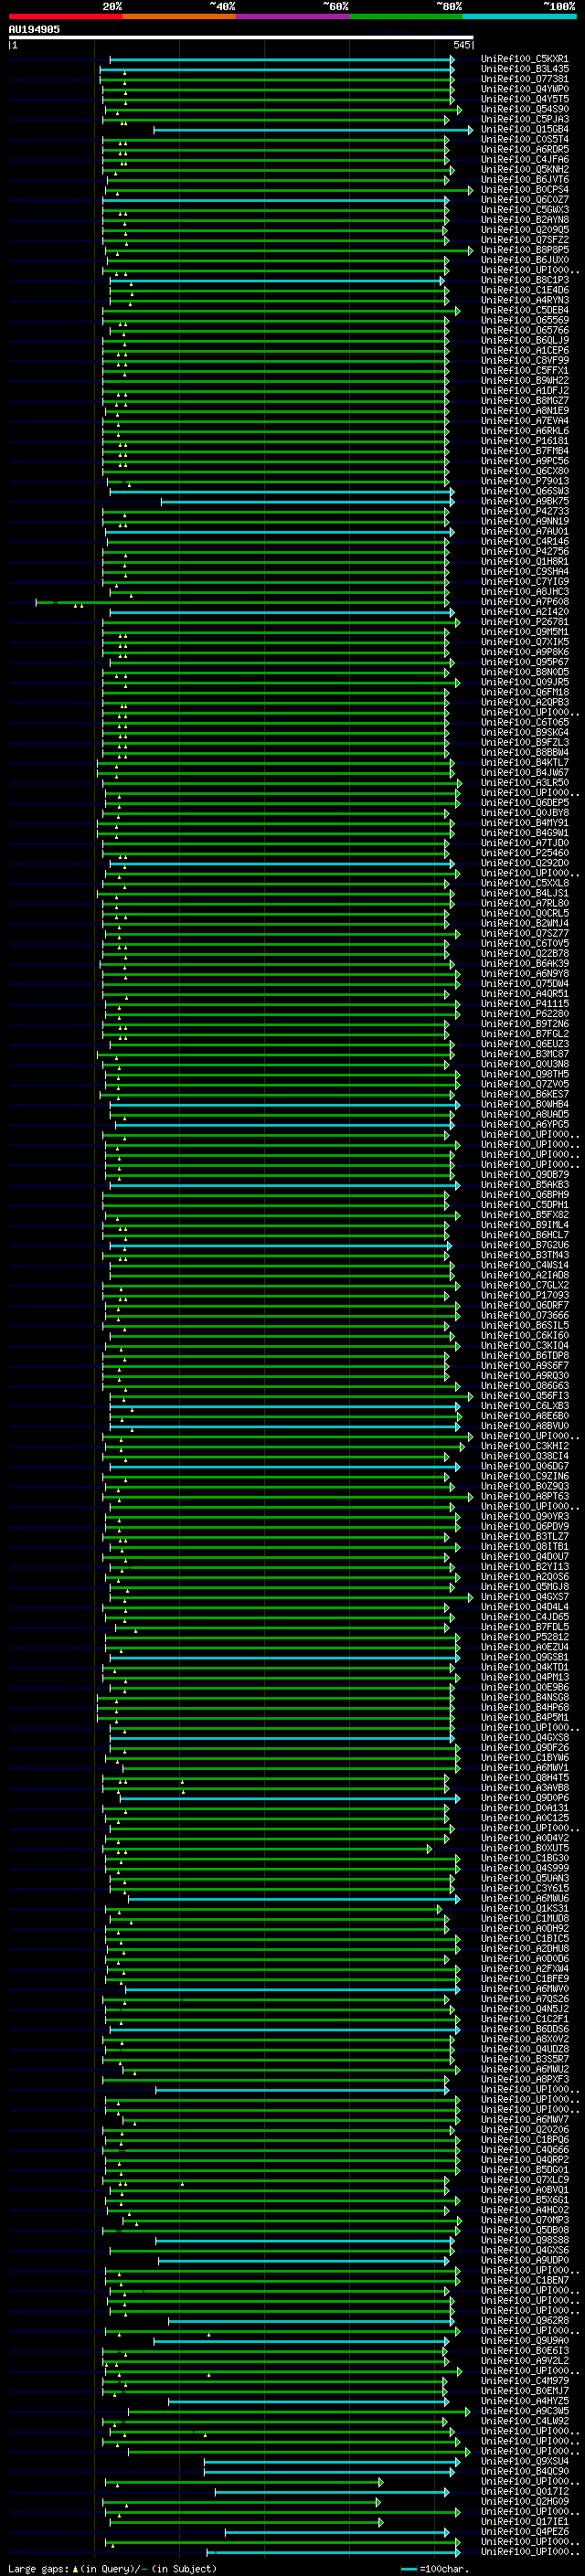
Task: Click the white query sequence bar under AU194905
Action: (x=241, y=37)
